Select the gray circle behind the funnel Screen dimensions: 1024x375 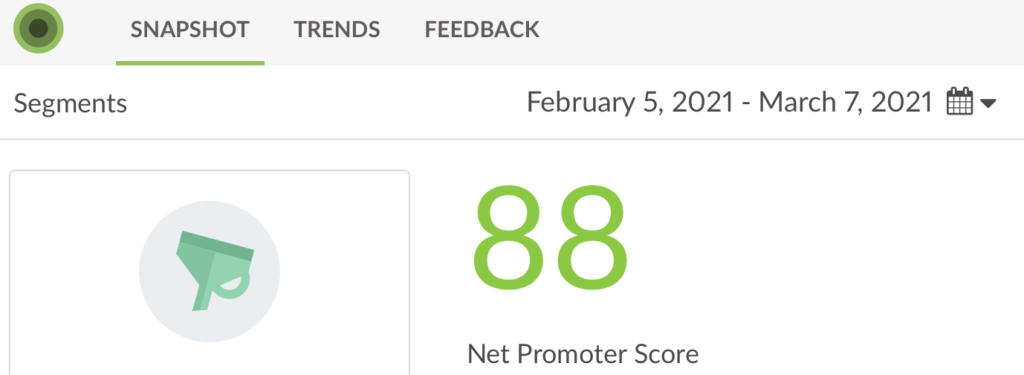click(x=210, y=271)
